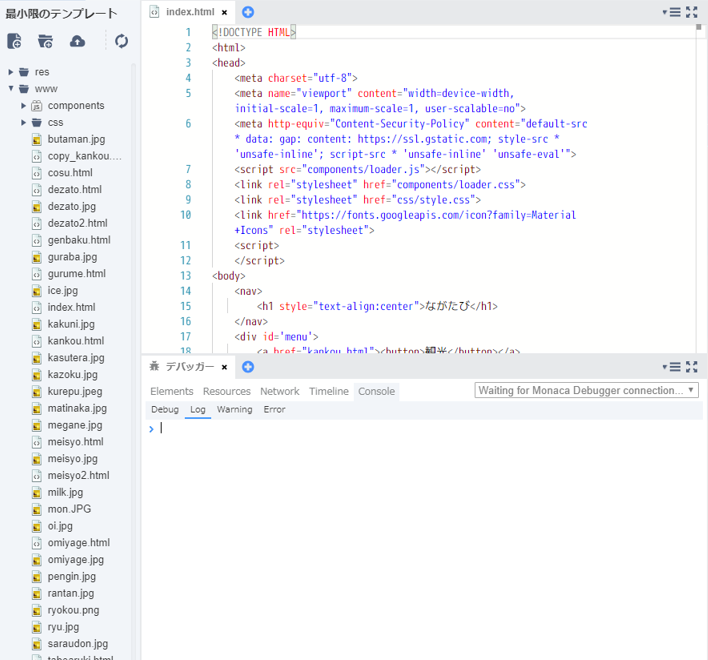Image resolution: width=708 pixels, height=660 pixels.
Task: Select the デバッガー panel tab
Action: 190,367
